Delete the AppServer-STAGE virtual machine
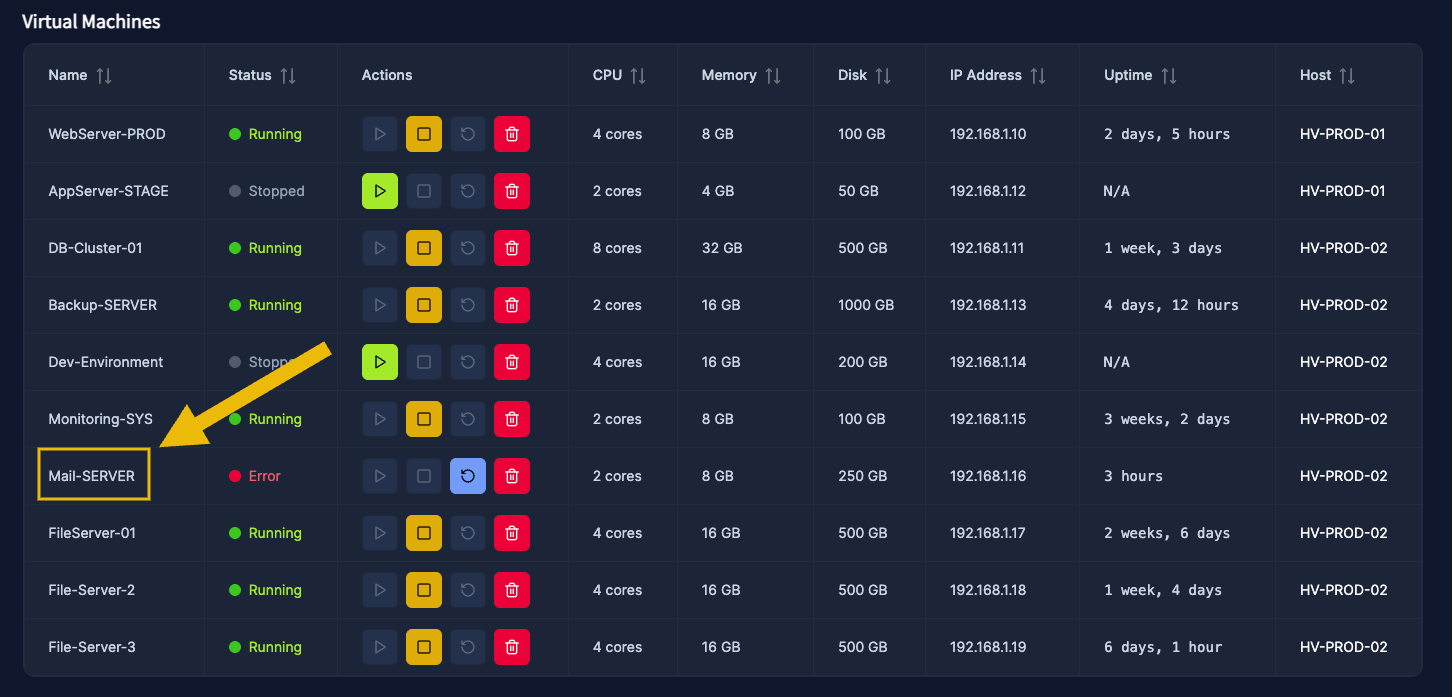The height and width of the screenshot is (697, 1453). pyautogui.click(x=512, y=191)
